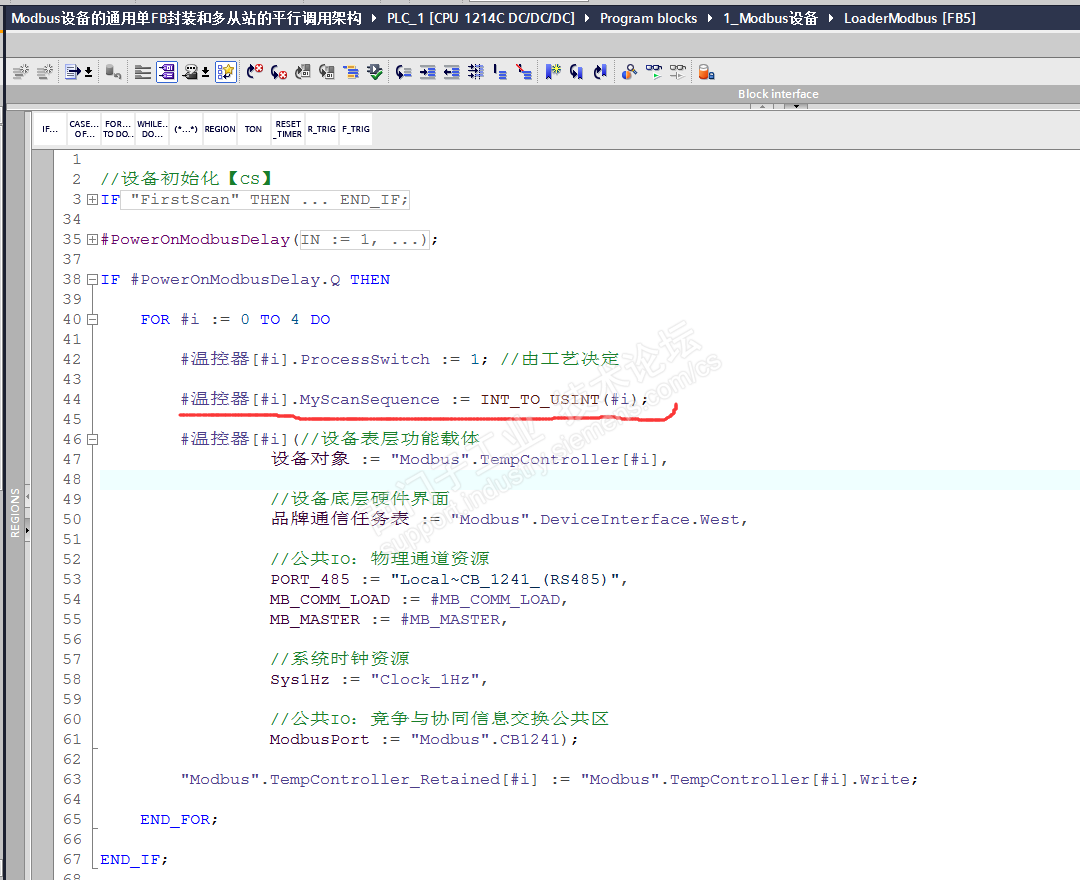The image size is (1080, 880).
Task: Outdent the selected text using toolbar icon
Action: [x=452, y=72]
